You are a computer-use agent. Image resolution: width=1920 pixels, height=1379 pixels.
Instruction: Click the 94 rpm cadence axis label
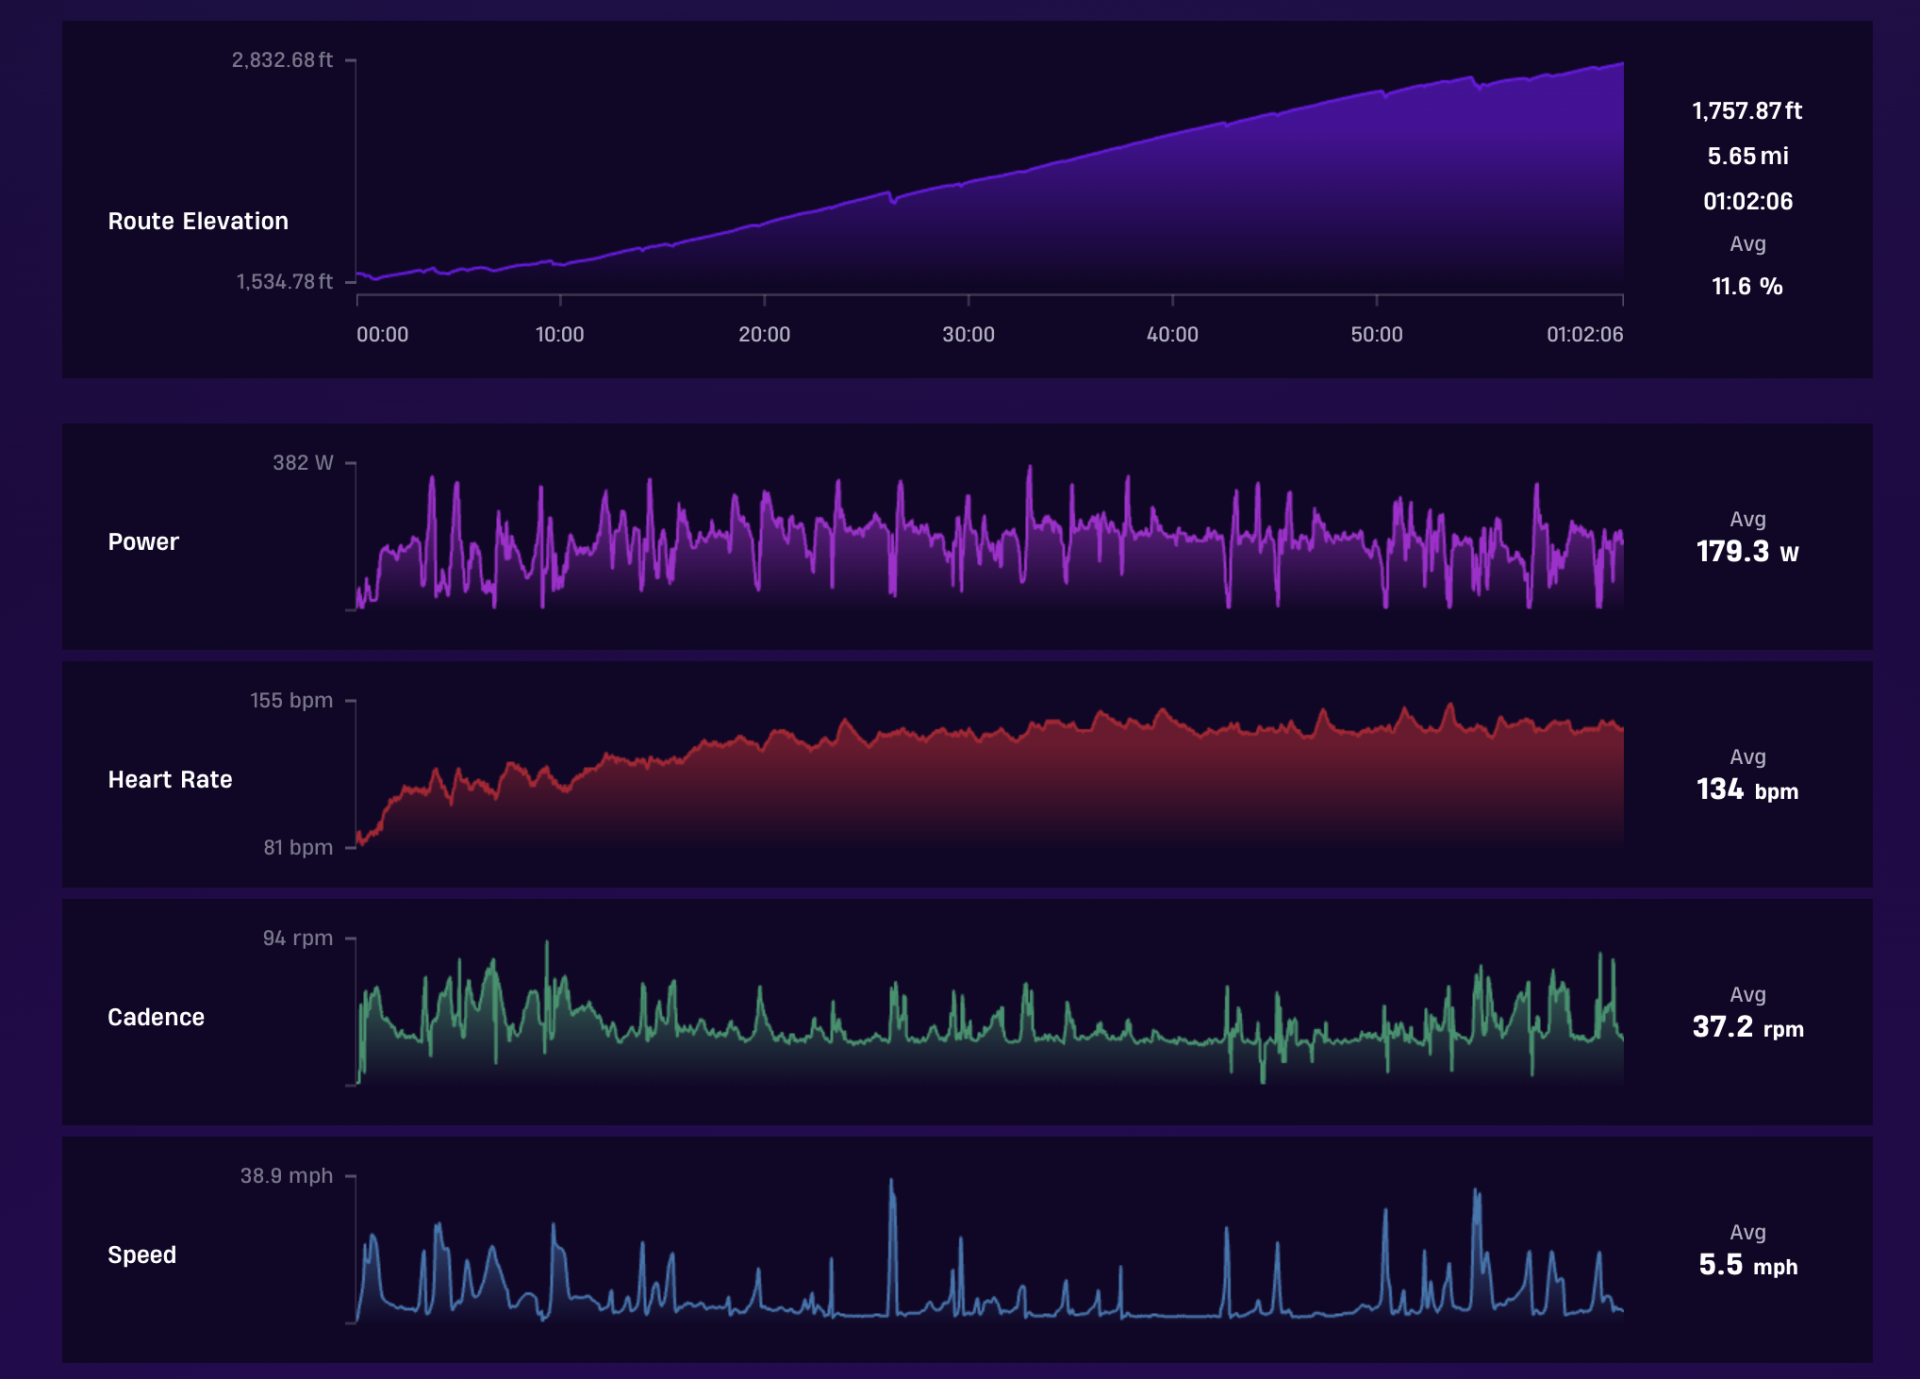pyautogui.click(x=297, y=938)
